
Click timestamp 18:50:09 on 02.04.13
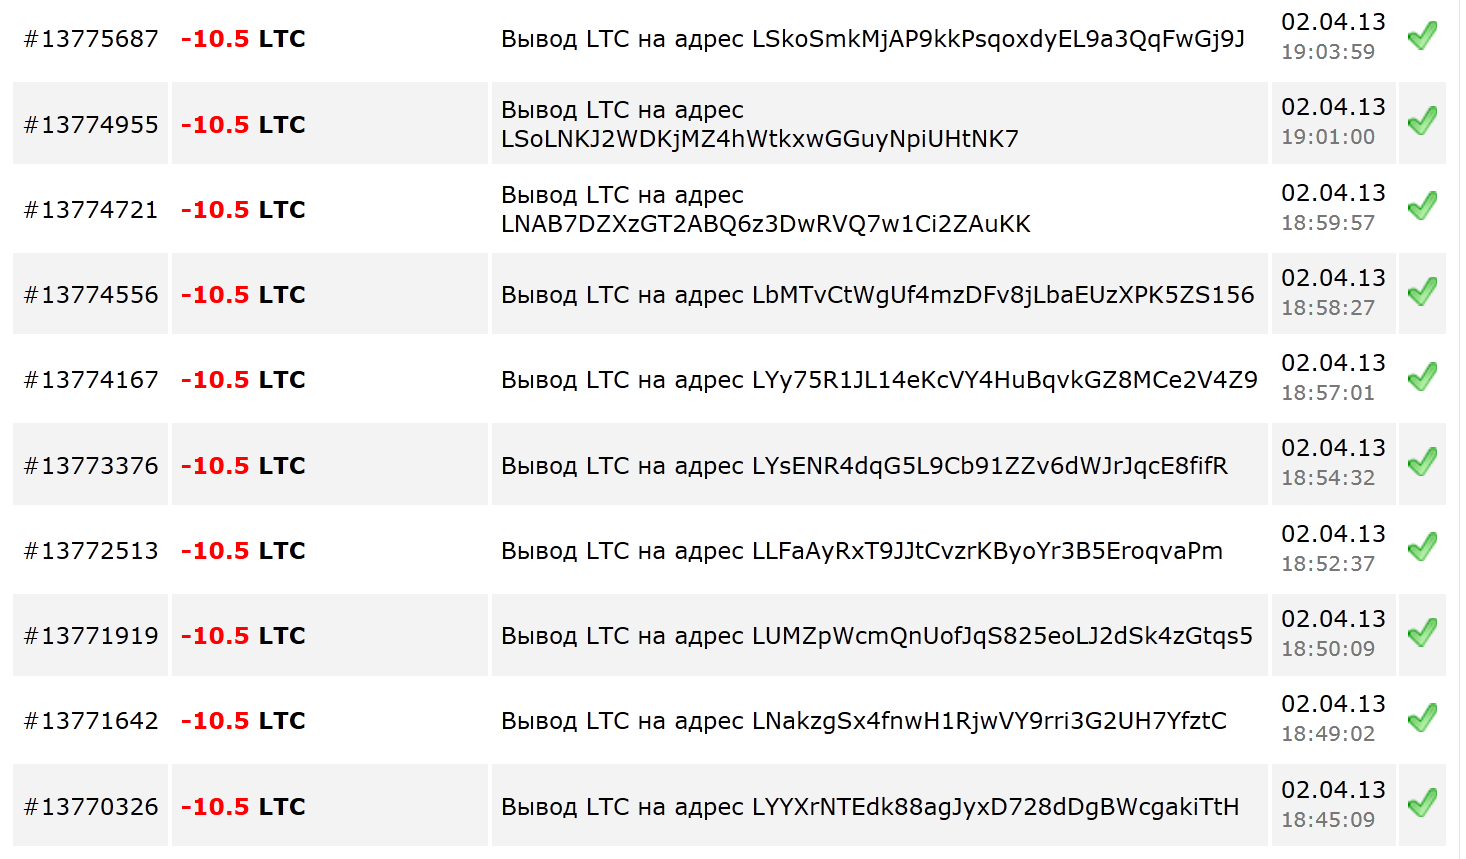coord(1328,649)
